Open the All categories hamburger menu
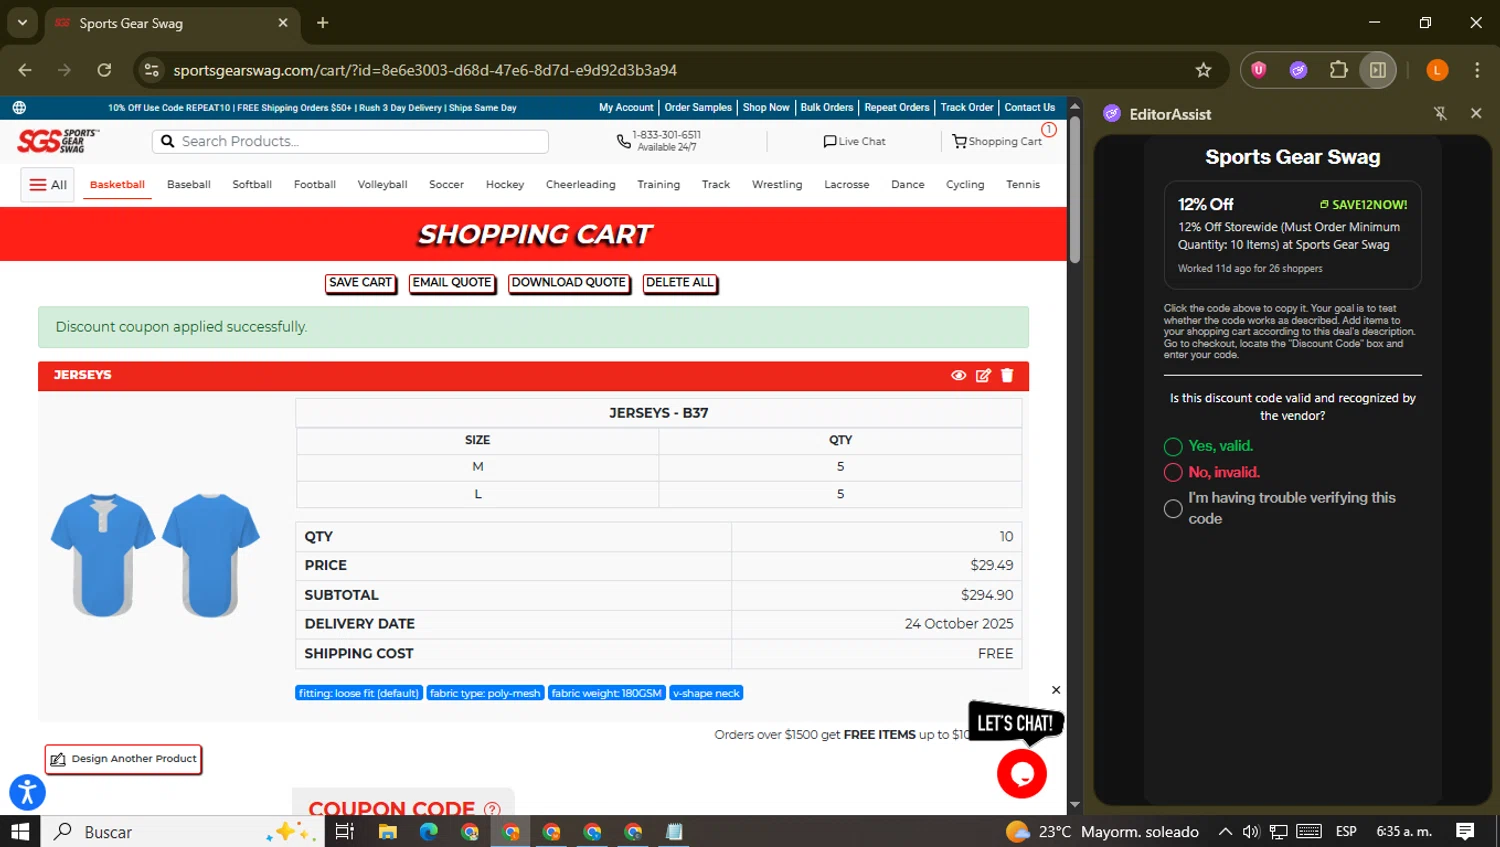This screenshot has height=847, width=1500. 48,185
